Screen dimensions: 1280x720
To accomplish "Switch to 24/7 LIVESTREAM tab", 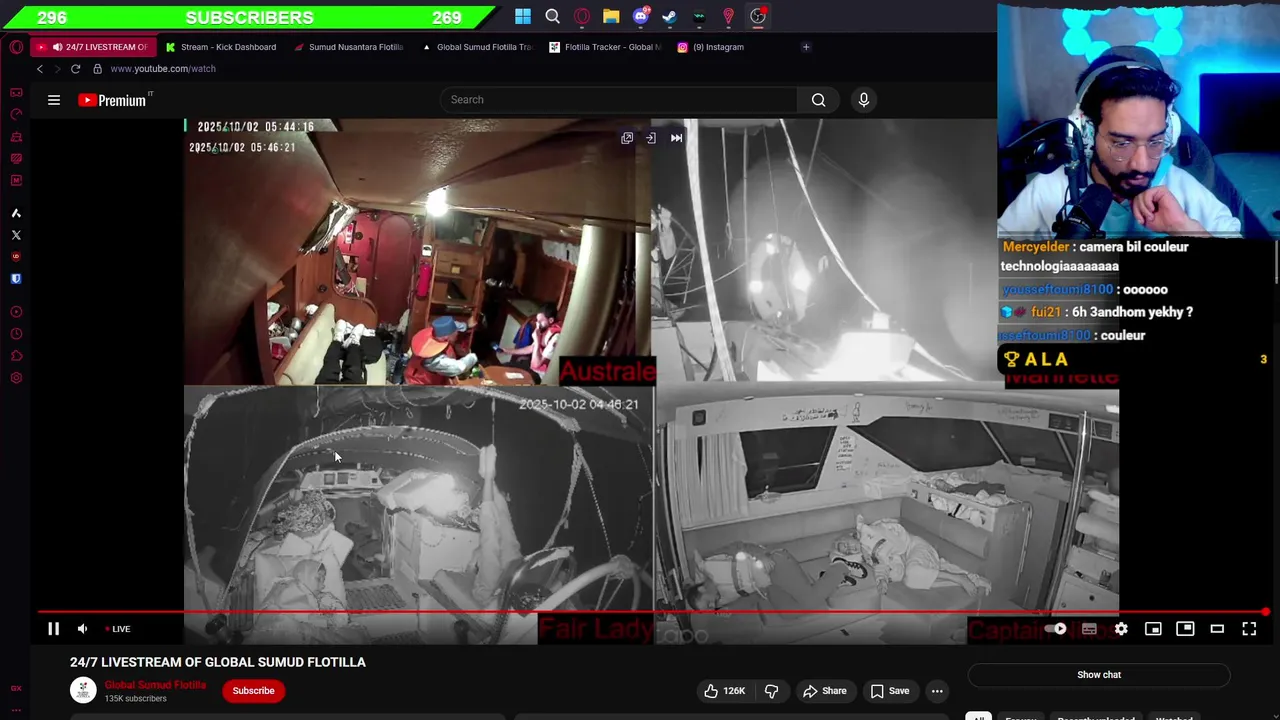I will pos(94,47).
